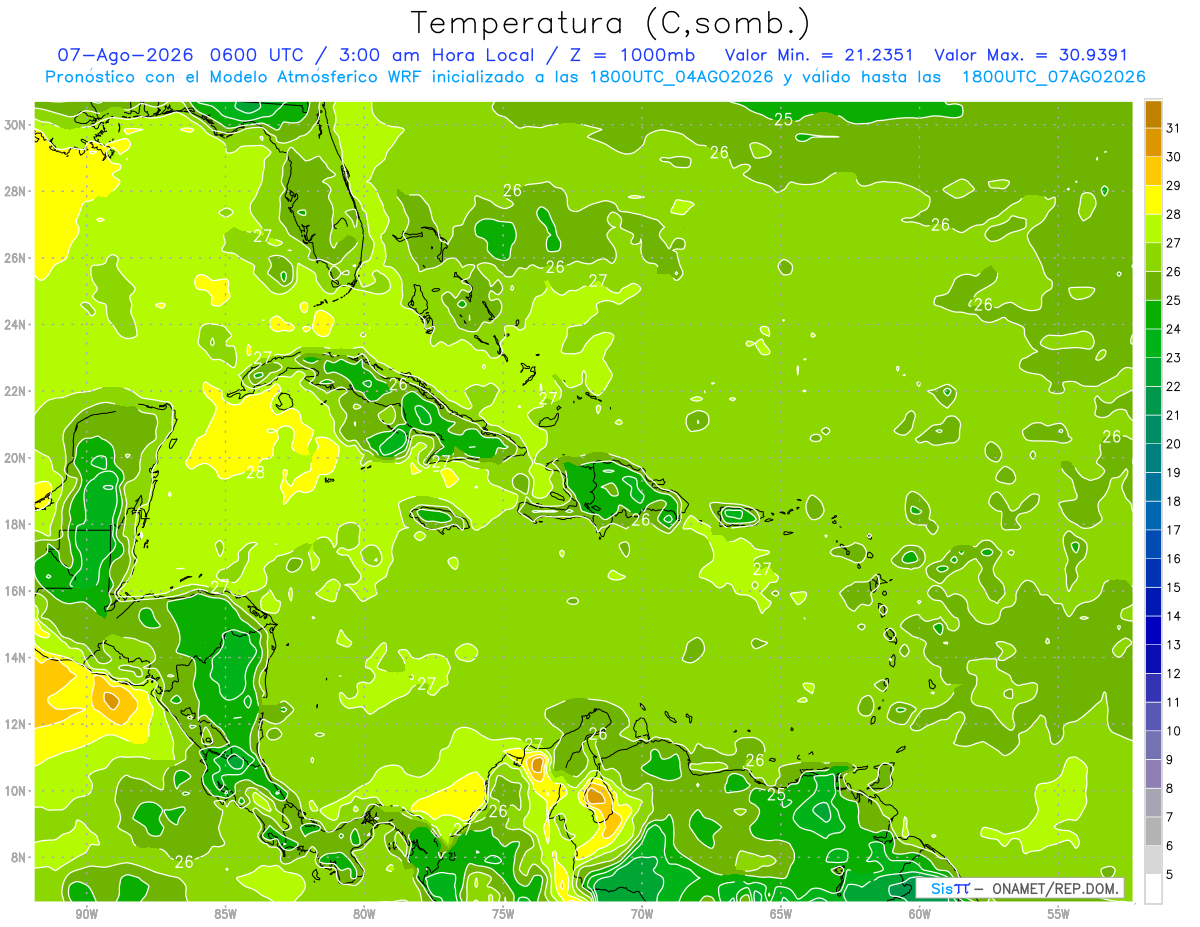1200x927 pixels.
Task: Click the 12N latitude axis label
Action: tap(16, 724)
